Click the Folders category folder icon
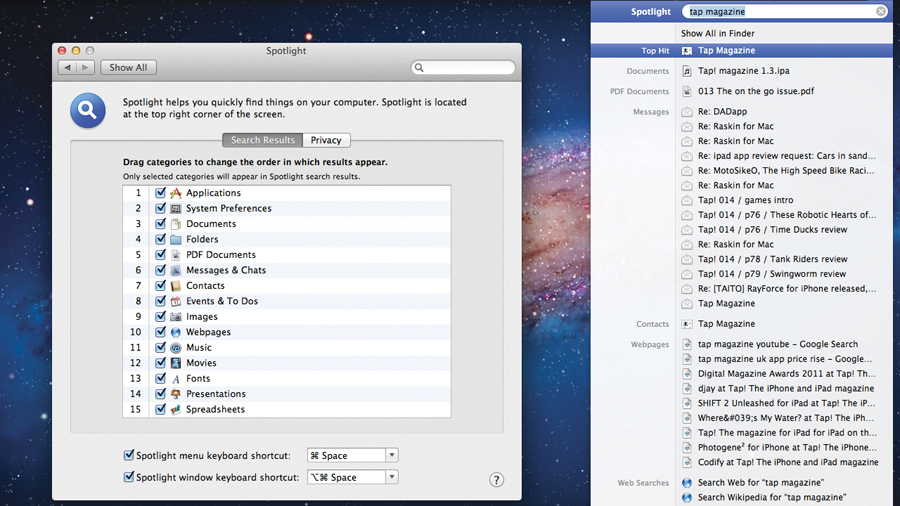 [x=176, y=240]
